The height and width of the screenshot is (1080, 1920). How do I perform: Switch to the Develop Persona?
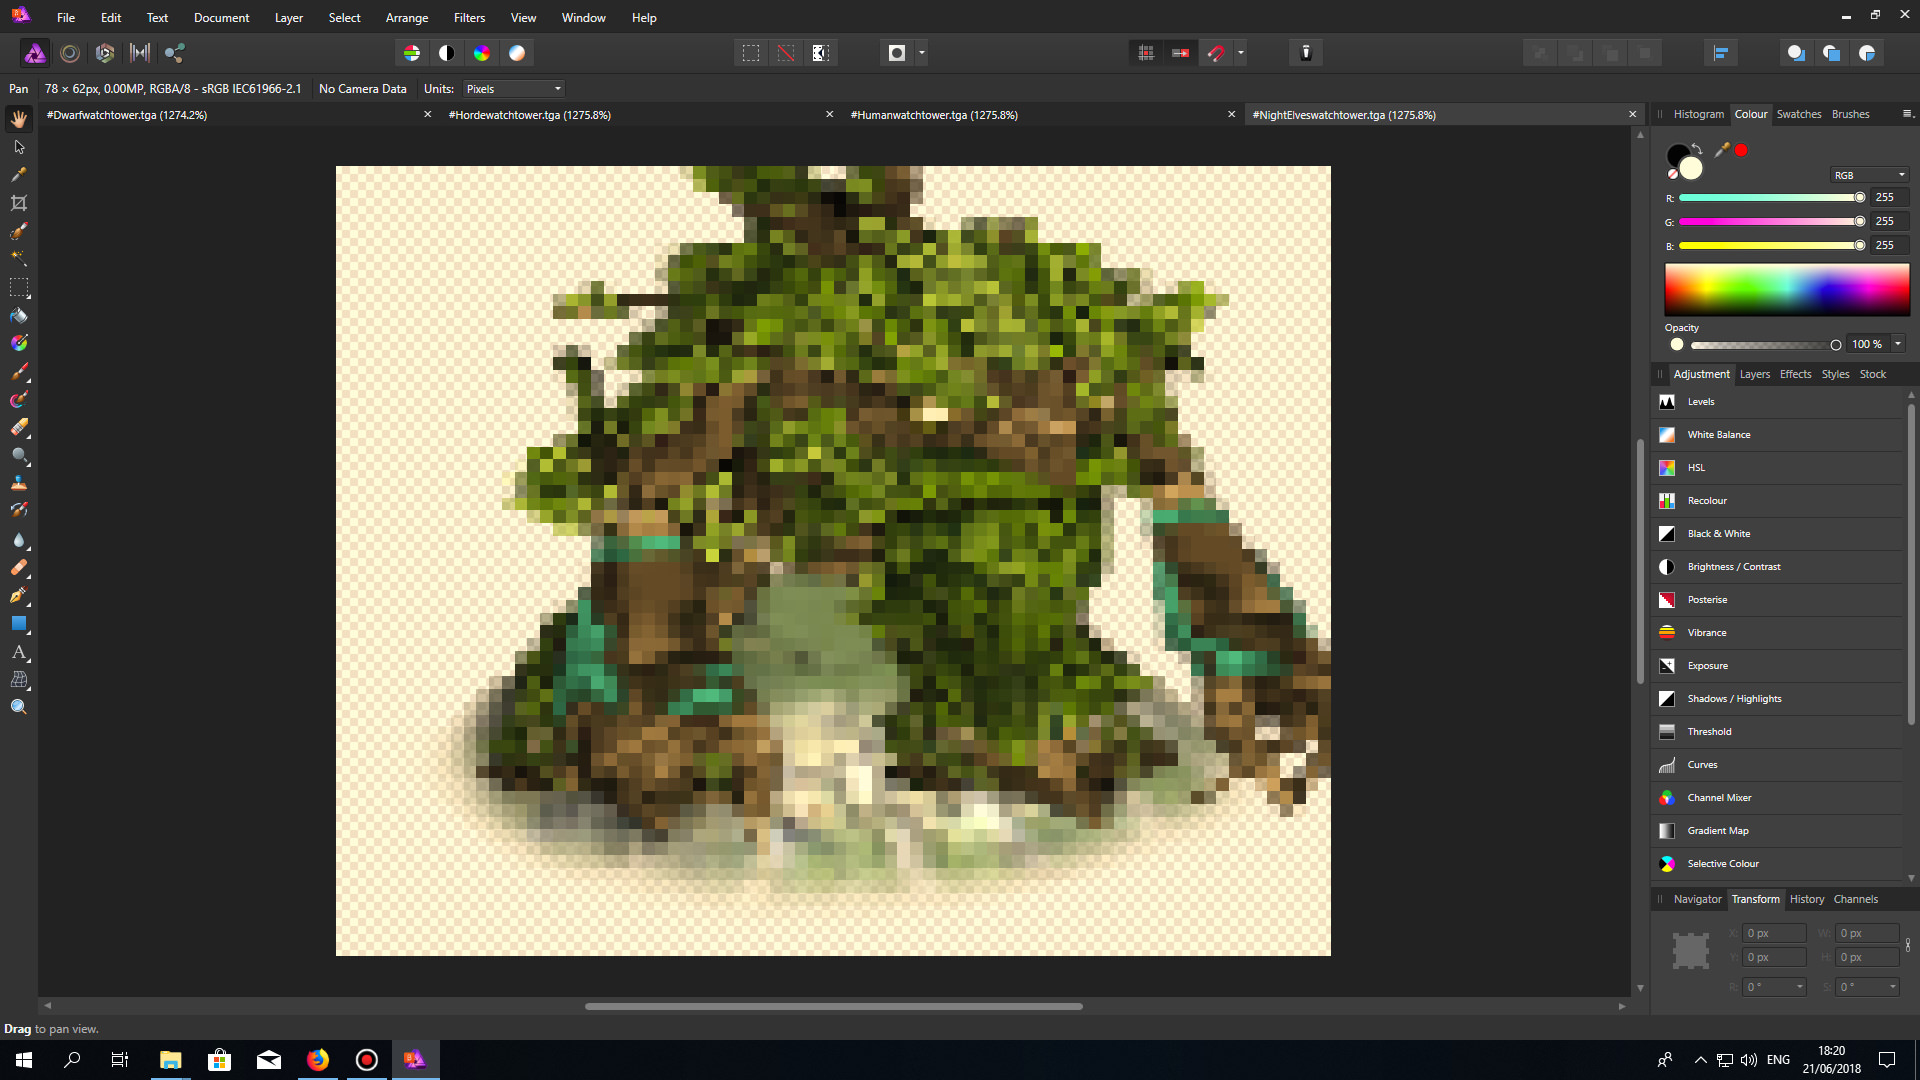click(105, 53)
